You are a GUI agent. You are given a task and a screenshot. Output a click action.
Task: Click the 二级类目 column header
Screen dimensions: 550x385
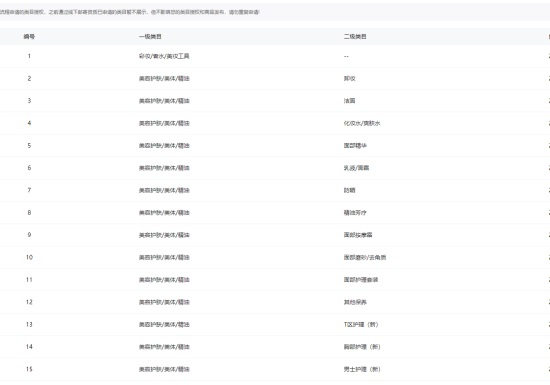tap(355, 36)
